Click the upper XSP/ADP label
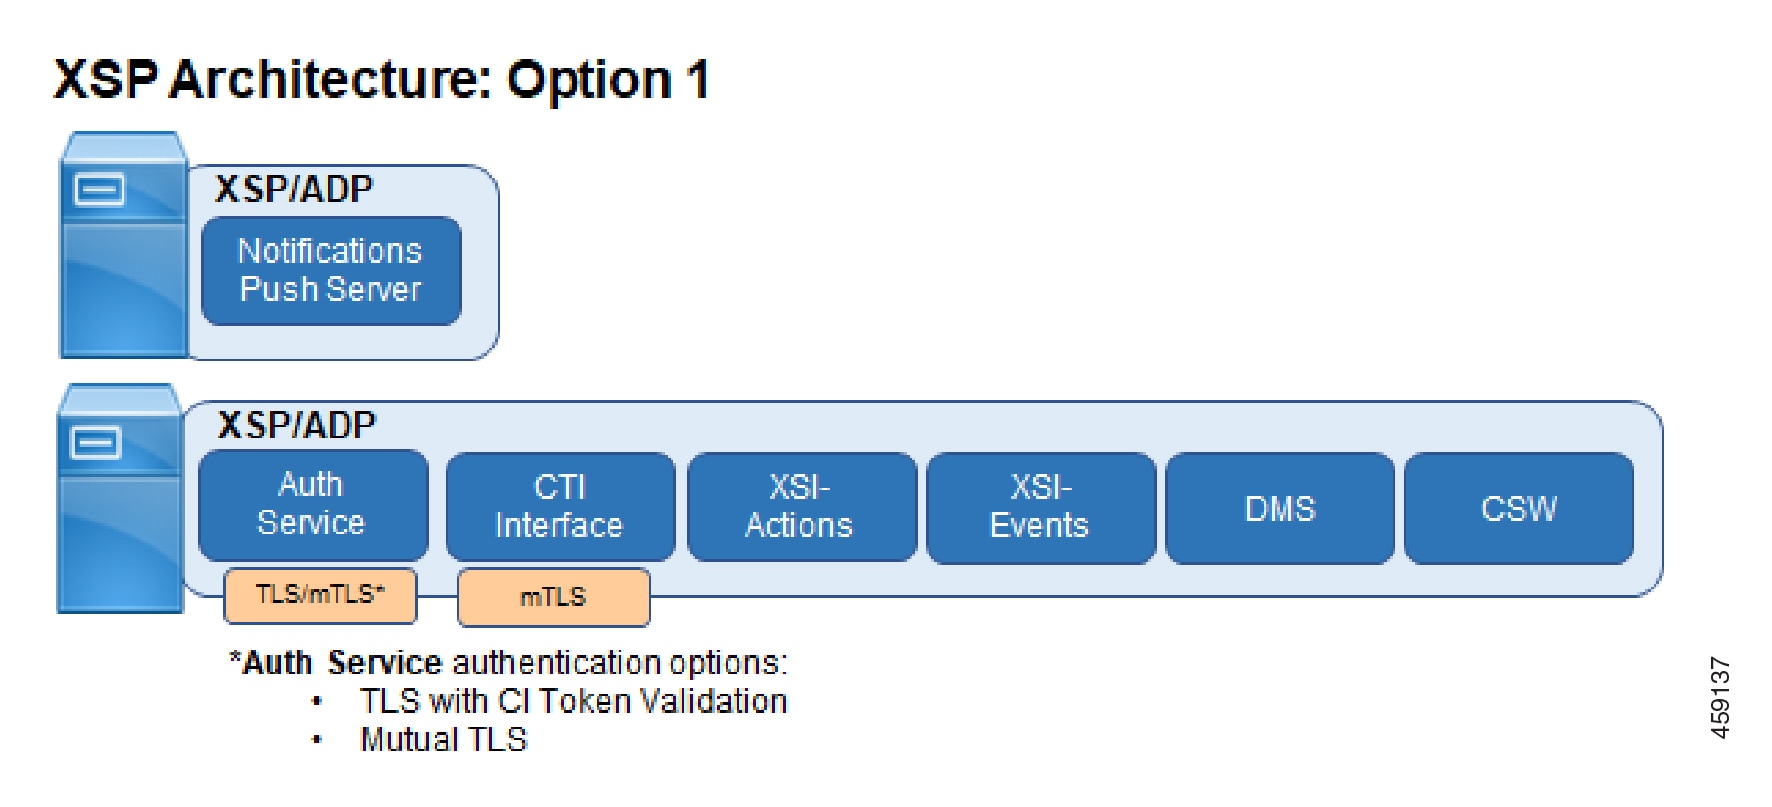Image resolution: width=1772 pixels, height=807 pixels. click(294, 189)
